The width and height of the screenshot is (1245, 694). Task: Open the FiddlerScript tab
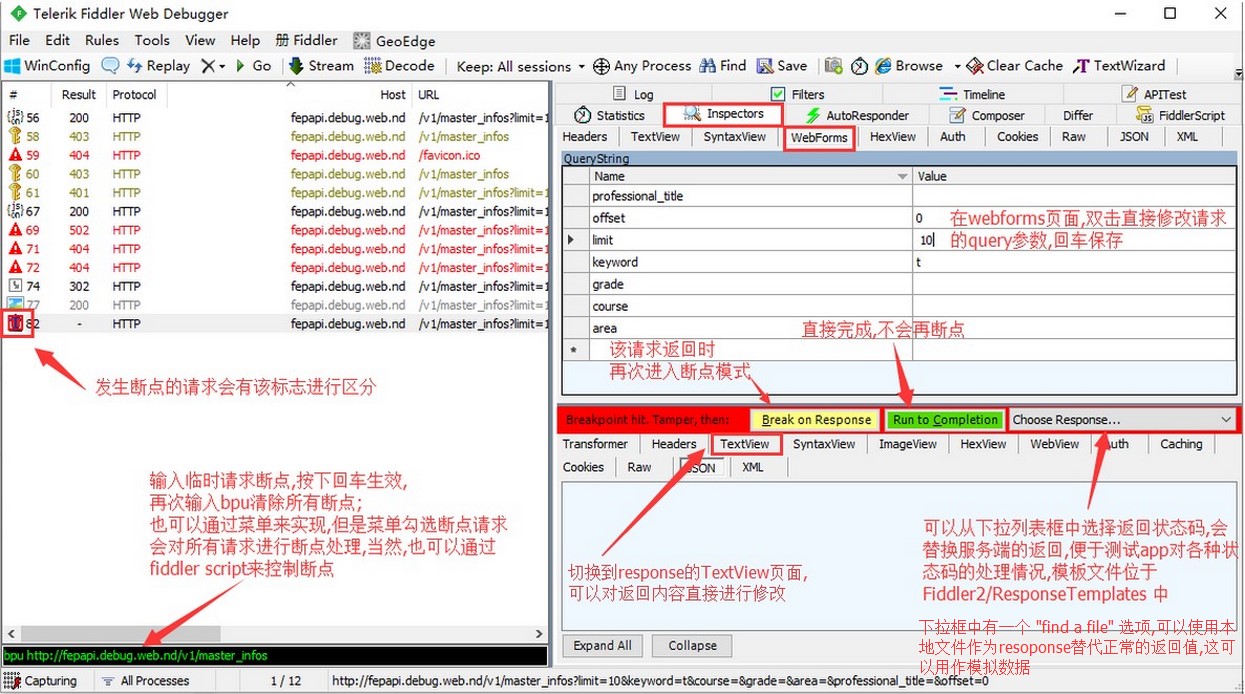coord(1180,115)
